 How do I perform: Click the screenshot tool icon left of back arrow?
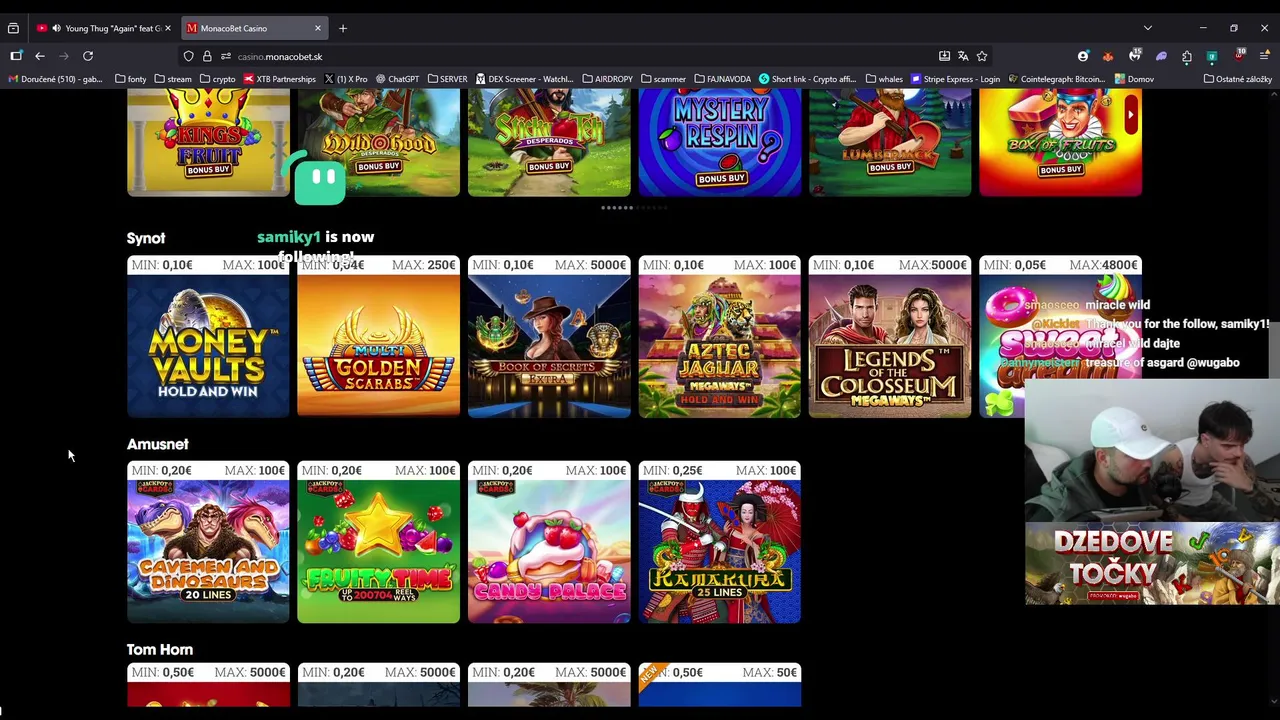(x=16, y=56)
